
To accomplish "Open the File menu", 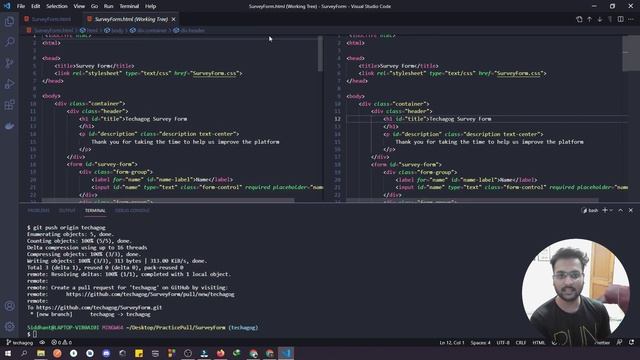I will (x=21, y=6).
